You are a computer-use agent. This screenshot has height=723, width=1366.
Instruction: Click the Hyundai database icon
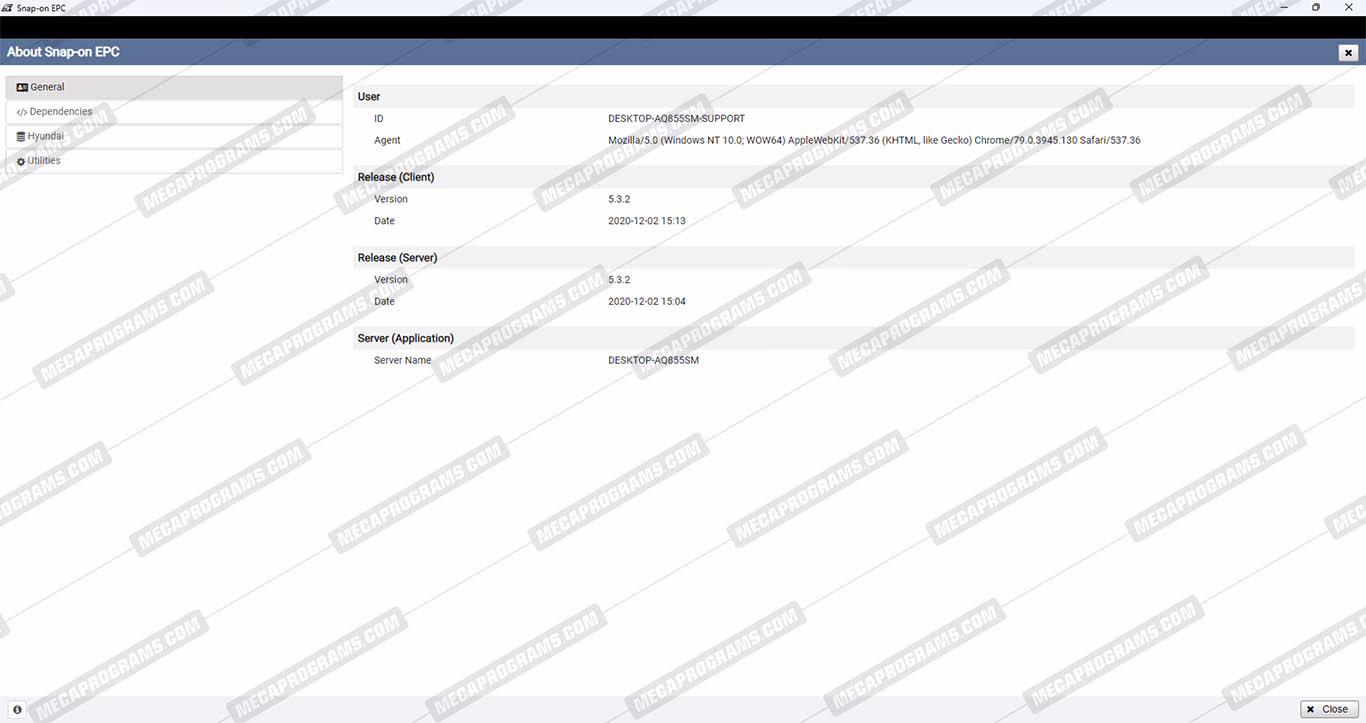click(21, 137)
